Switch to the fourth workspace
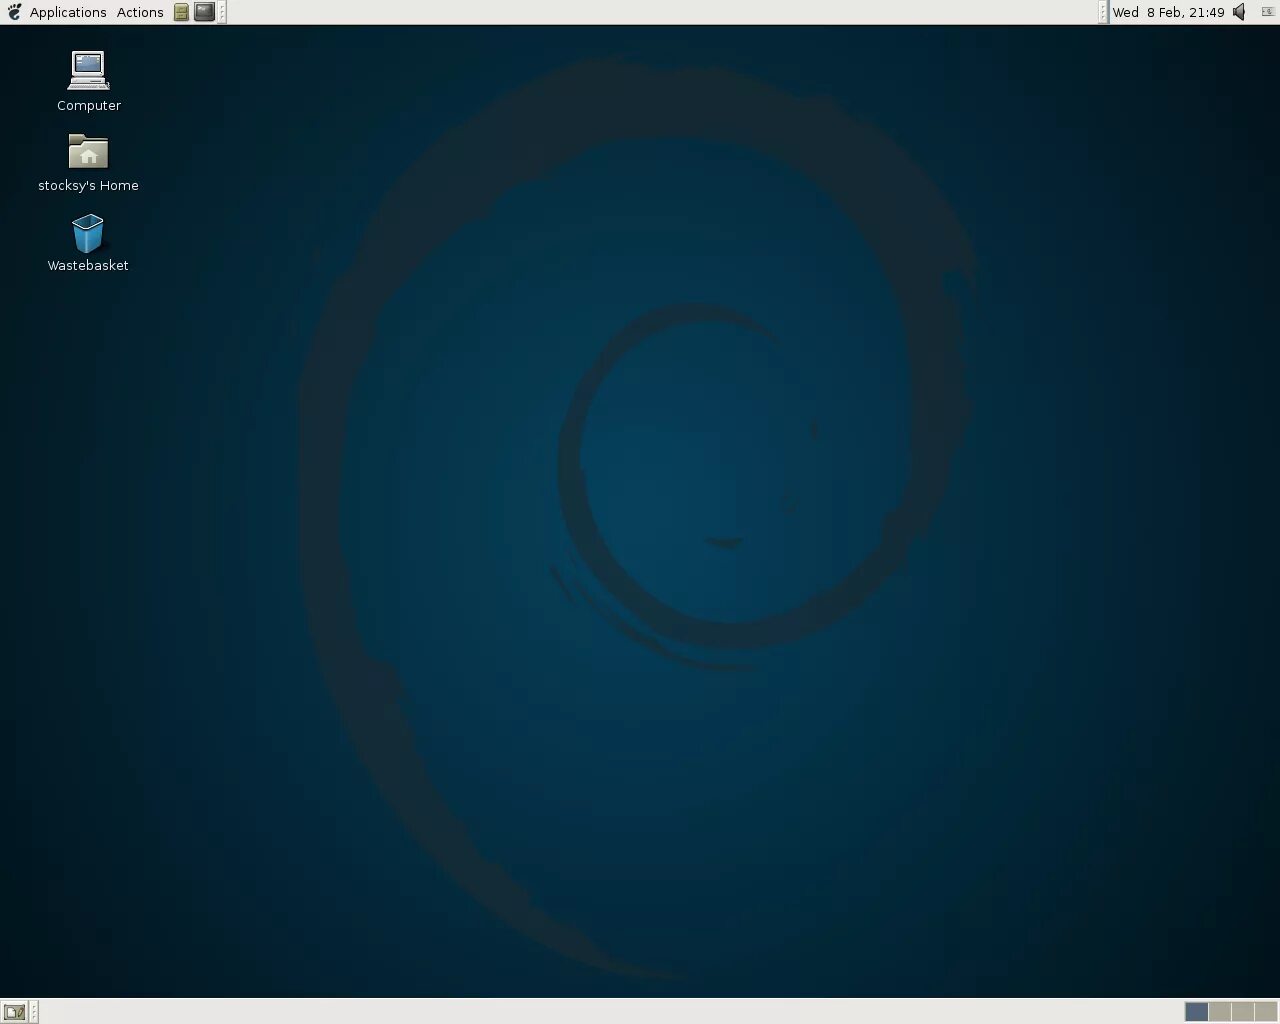 [x=1266, y=1012]
